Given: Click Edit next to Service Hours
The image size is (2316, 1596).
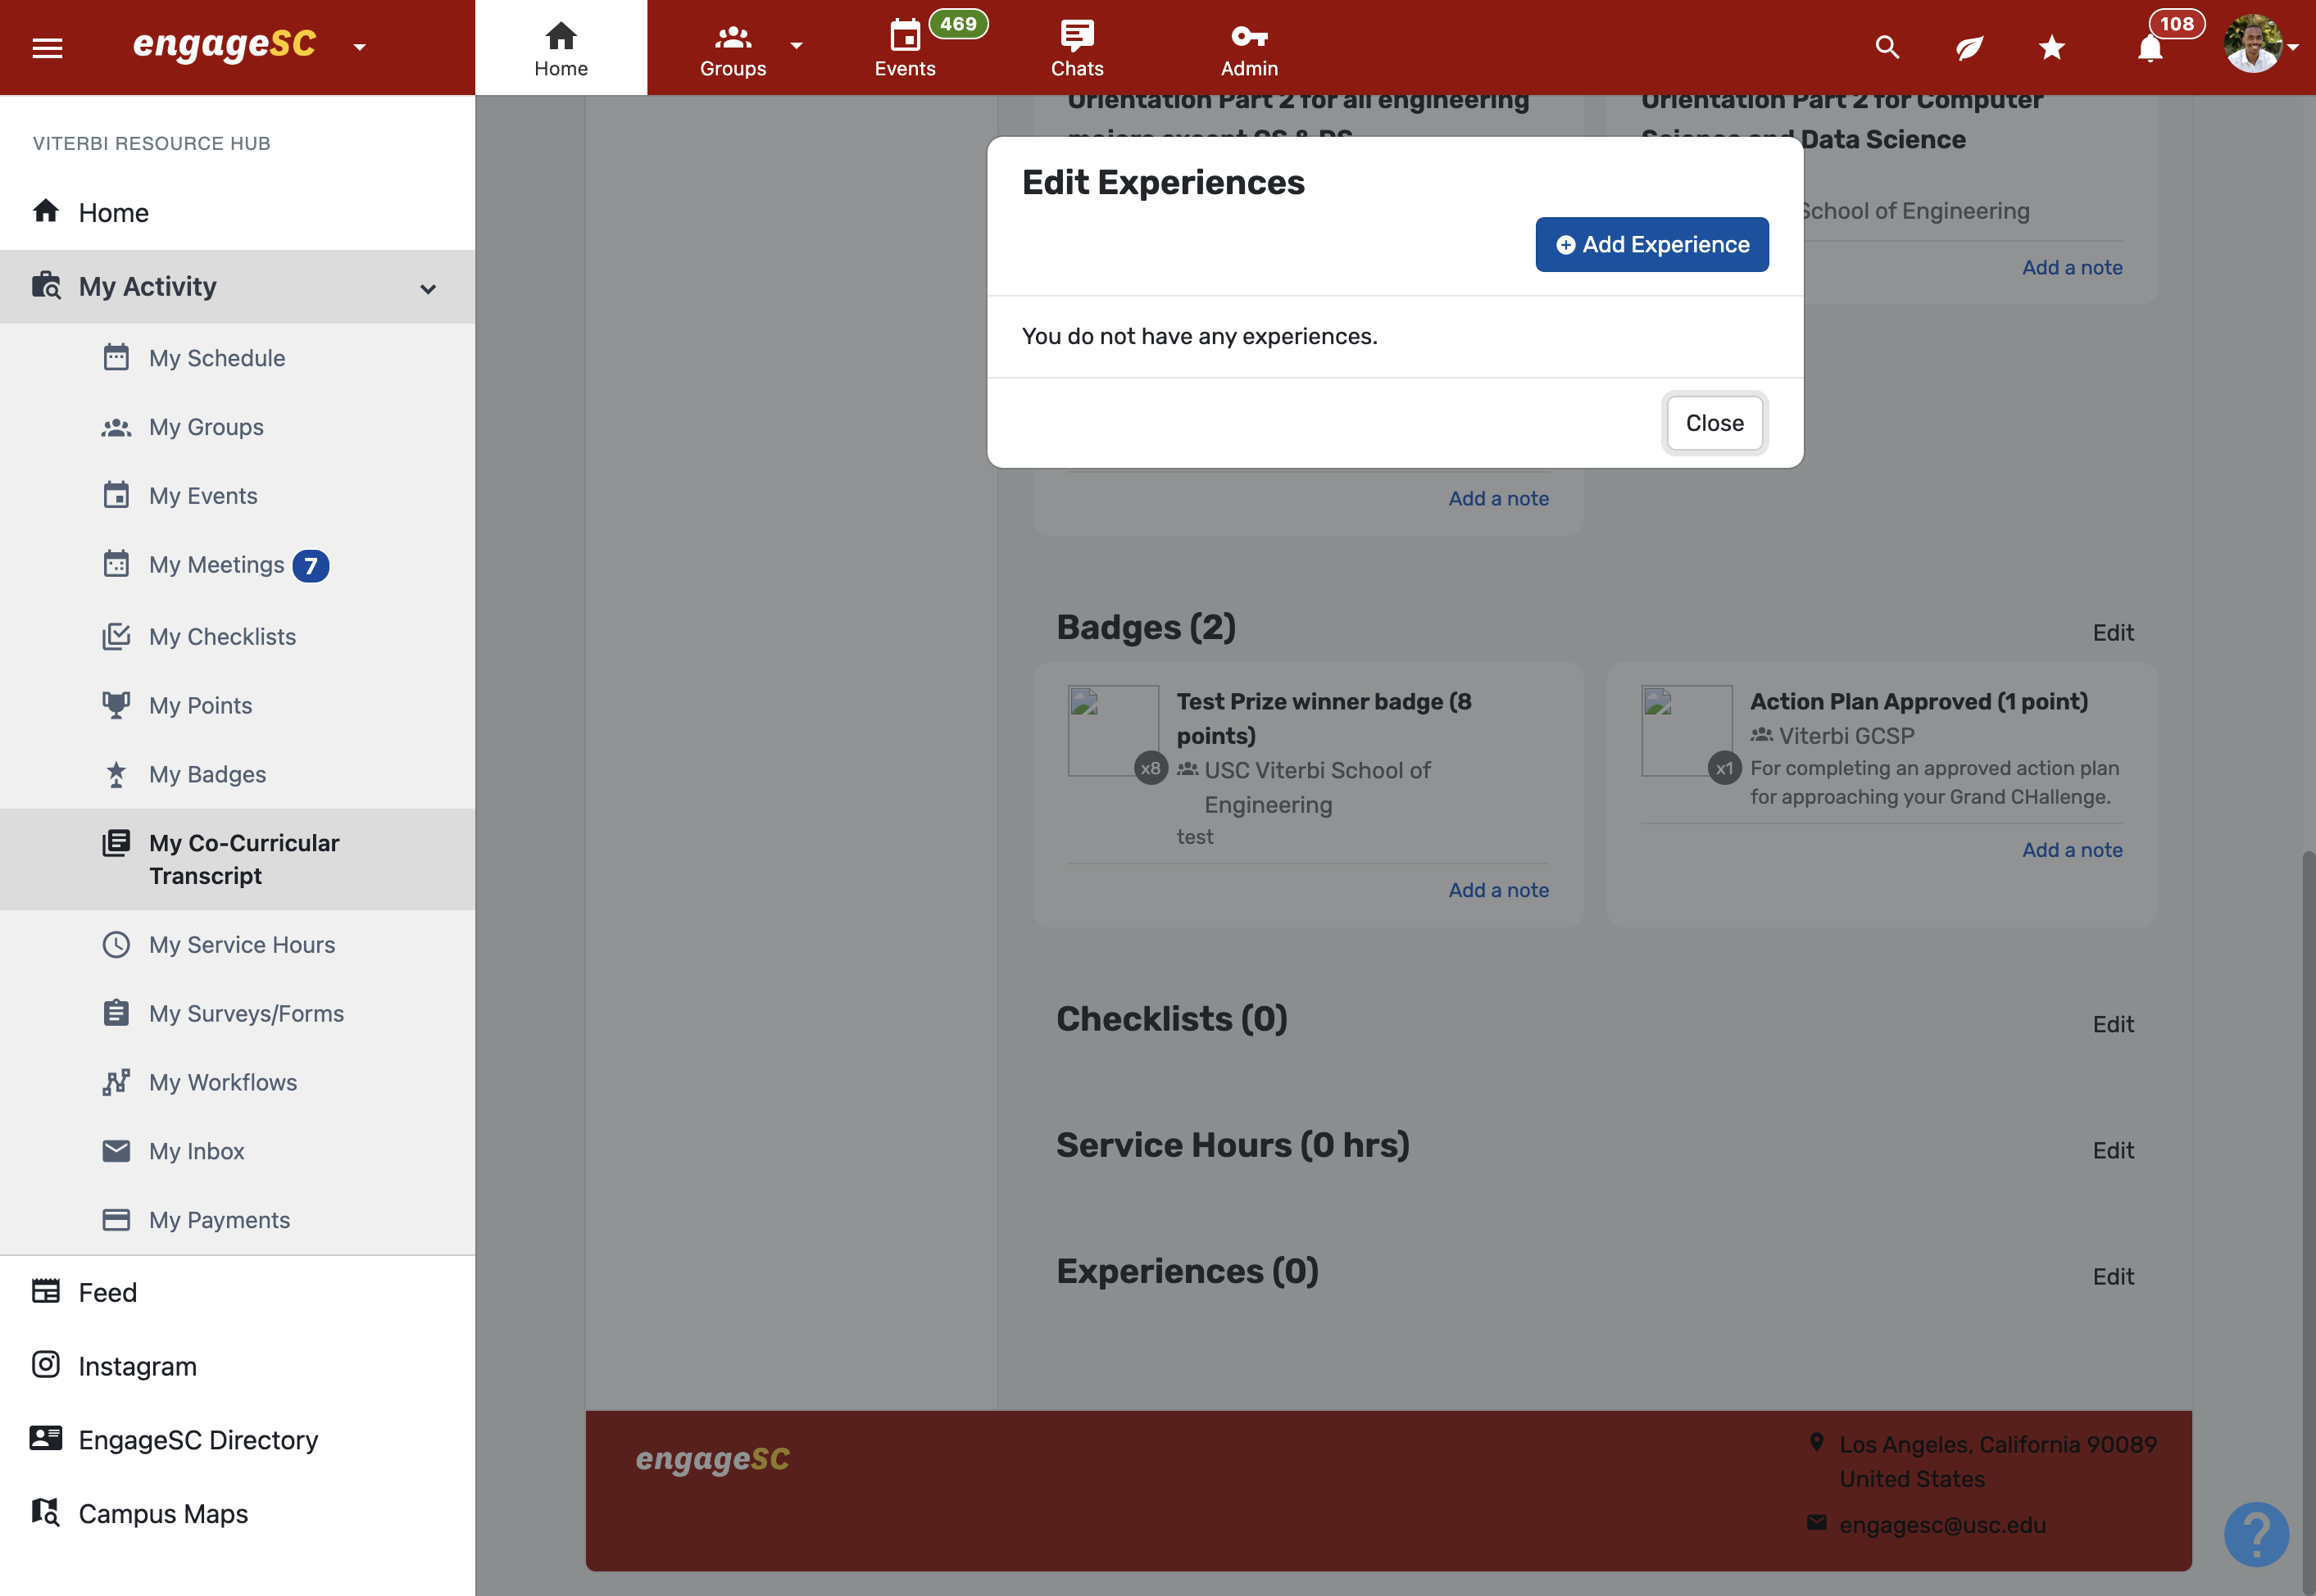Looking at the screenshot, I should [x=2113, y=1151].
